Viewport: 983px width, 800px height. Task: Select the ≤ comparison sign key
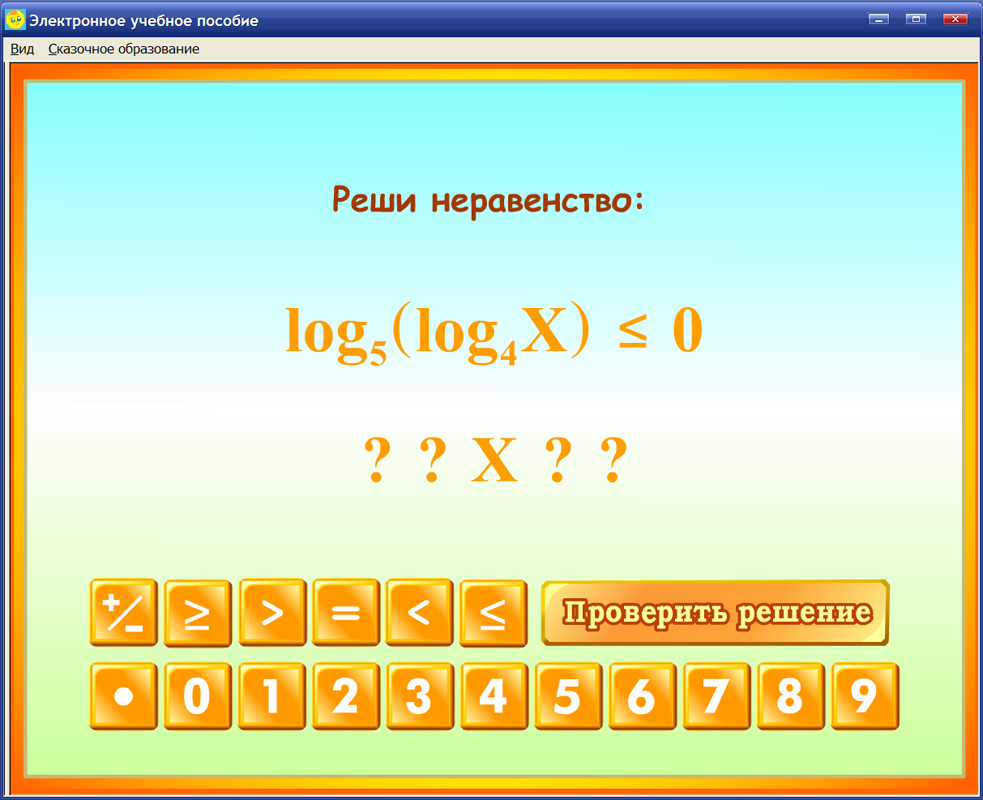tap(493, 613)
